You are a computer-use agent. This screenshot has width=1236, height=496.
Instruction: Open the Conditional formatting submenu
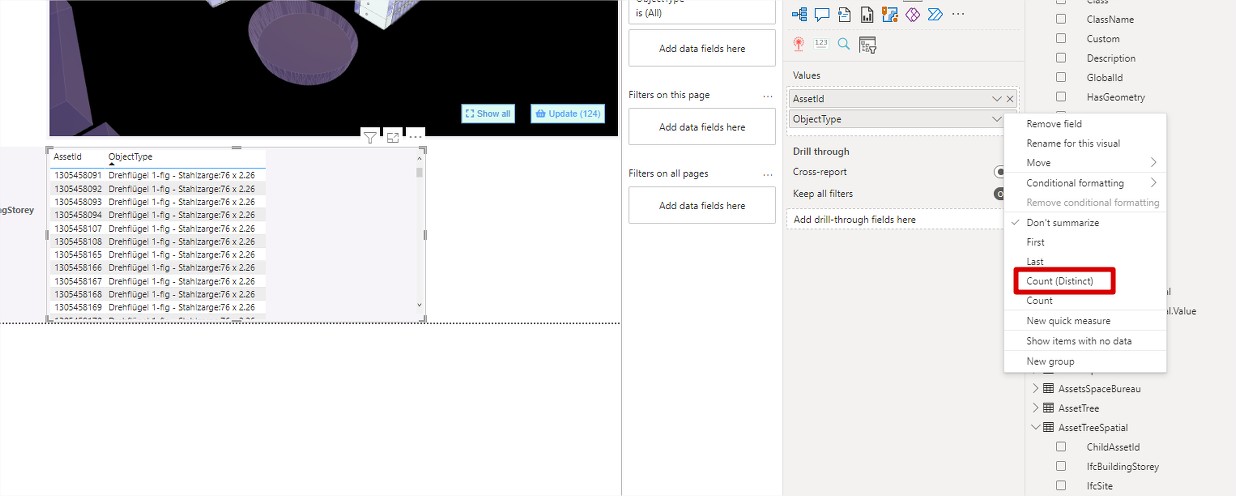click(x=1085, y=183)
